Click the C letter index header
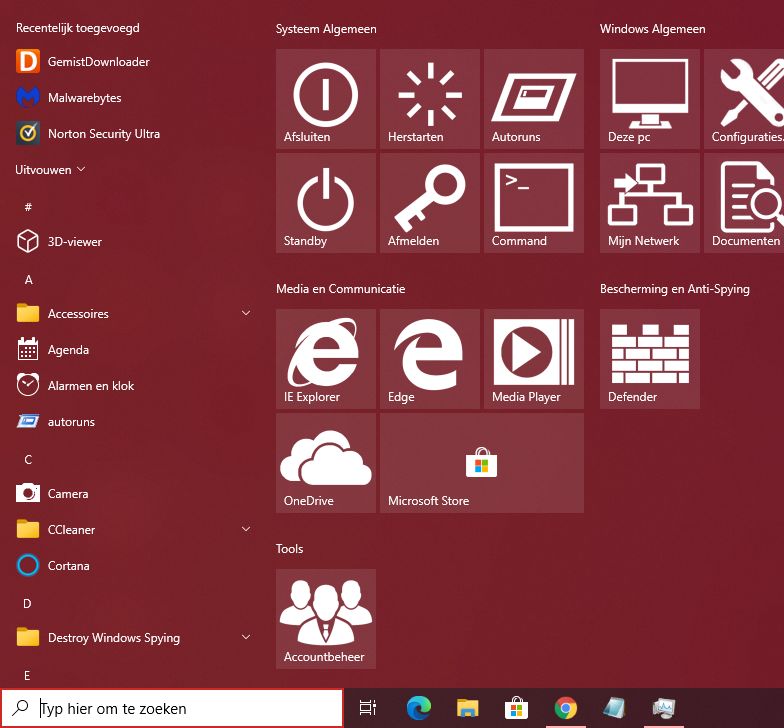This screenshot has width=784, height=728. [x=28, y=460]
